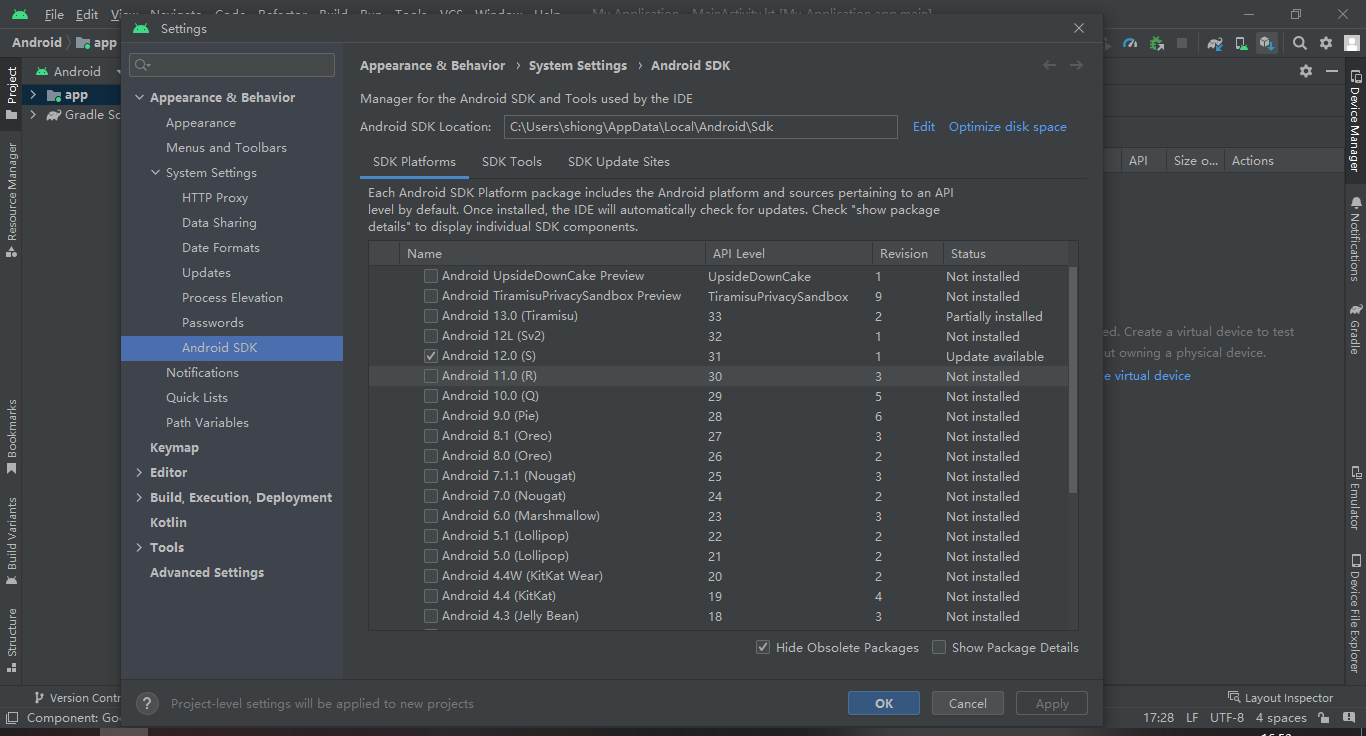Click the SDK Manager cube icon in toolbar
The width and height of the screenshot is (1366, 736).
pos(1267,43)
